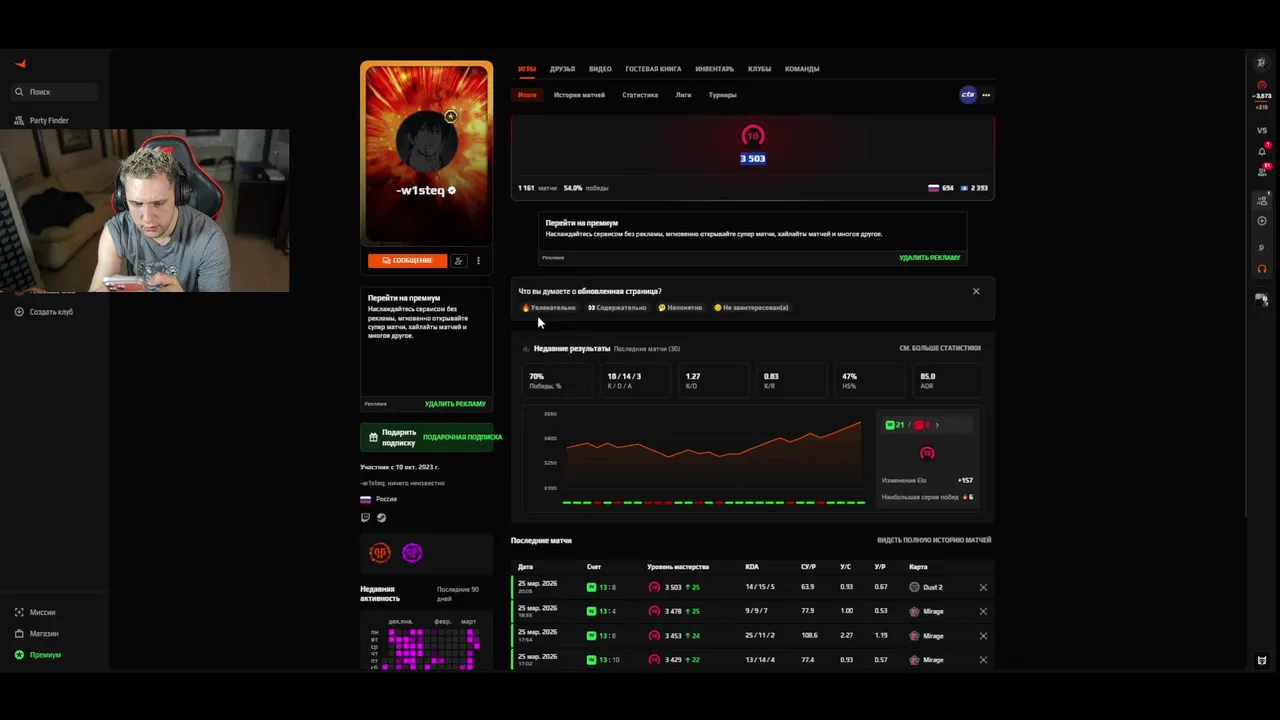Image resolution: width=1280 pixels, height=720 pixels.
Task: Click the purple GG badge icon
Action: click(x=412, y=552)
